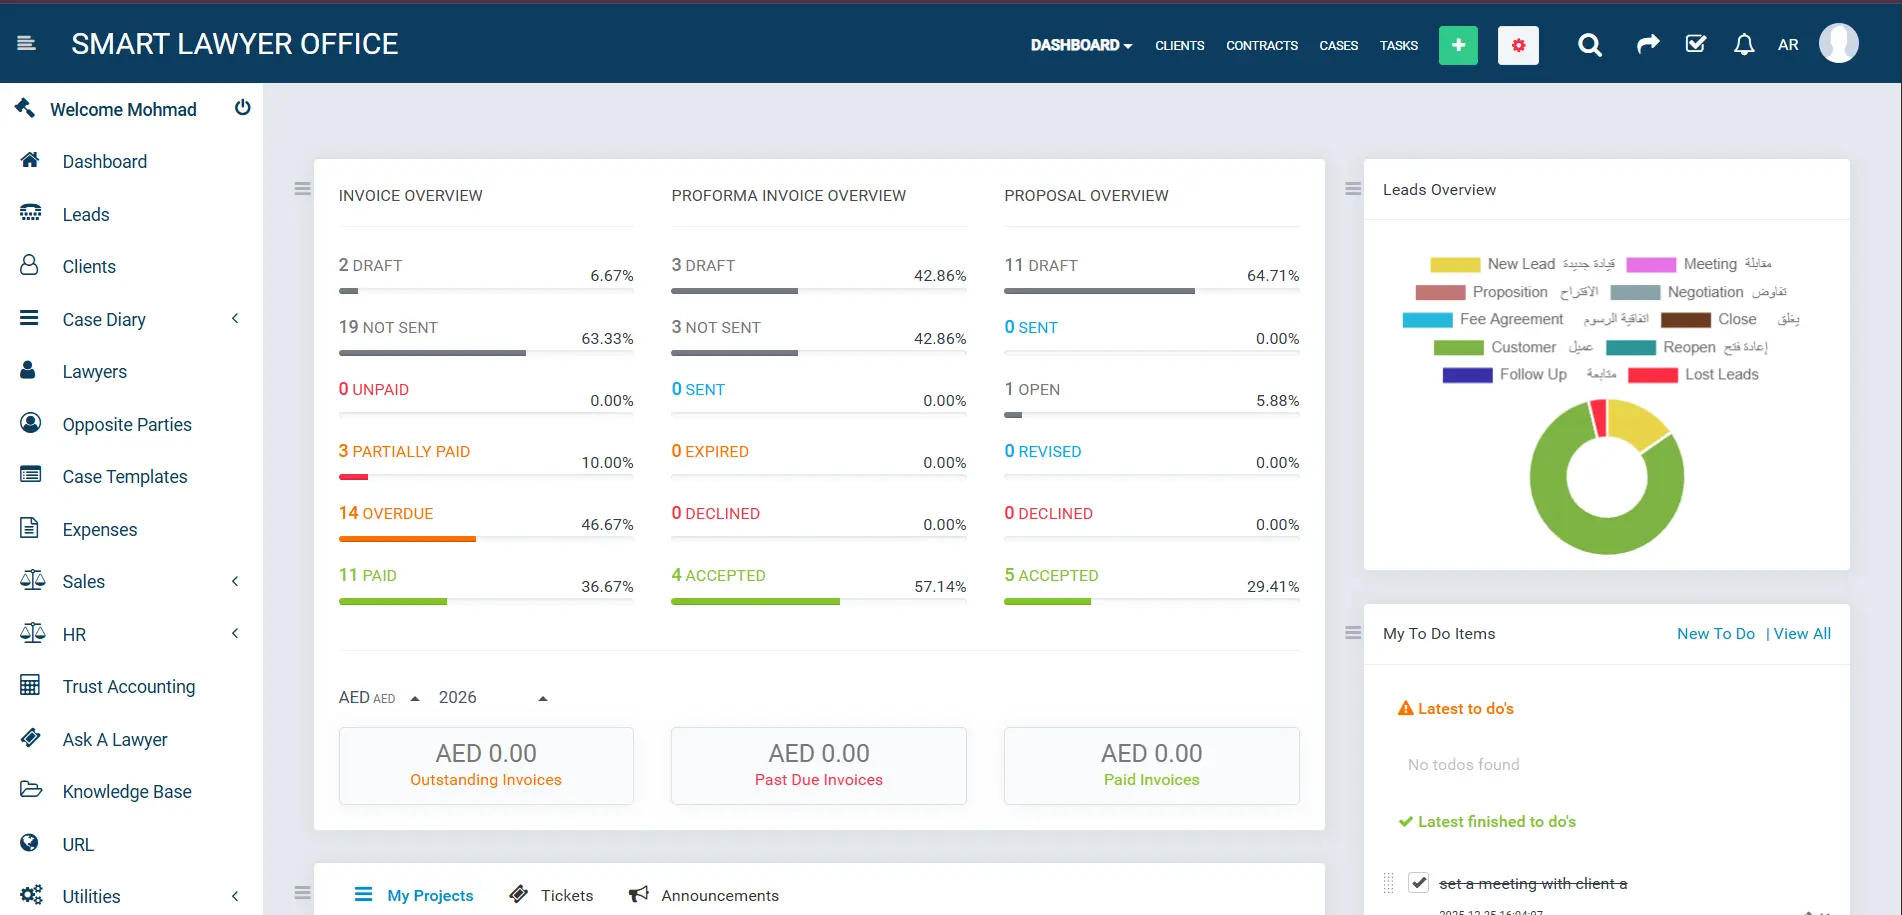Switch to the Tickets tab
Viewport: 1902px width, 915px height.
coord(565,895)
